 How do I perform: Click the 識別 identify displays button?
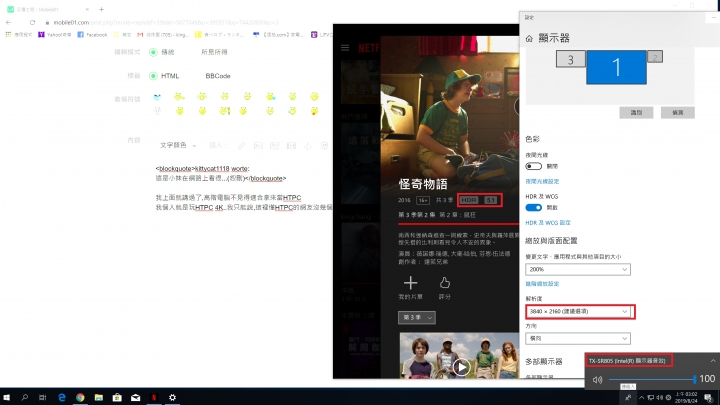(636, 112)
